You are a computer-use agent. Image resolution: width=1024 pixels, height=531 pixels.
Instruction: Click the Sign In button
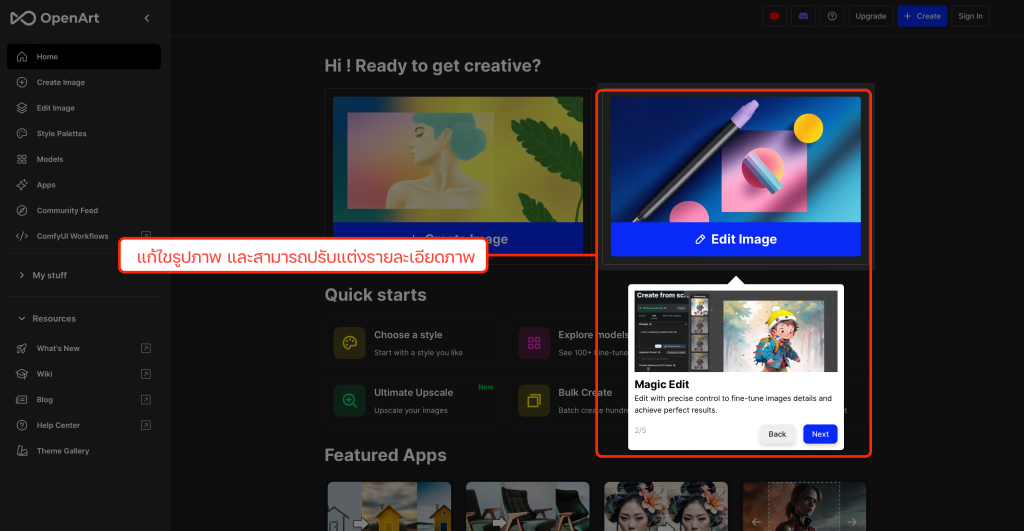pos(970,16)
